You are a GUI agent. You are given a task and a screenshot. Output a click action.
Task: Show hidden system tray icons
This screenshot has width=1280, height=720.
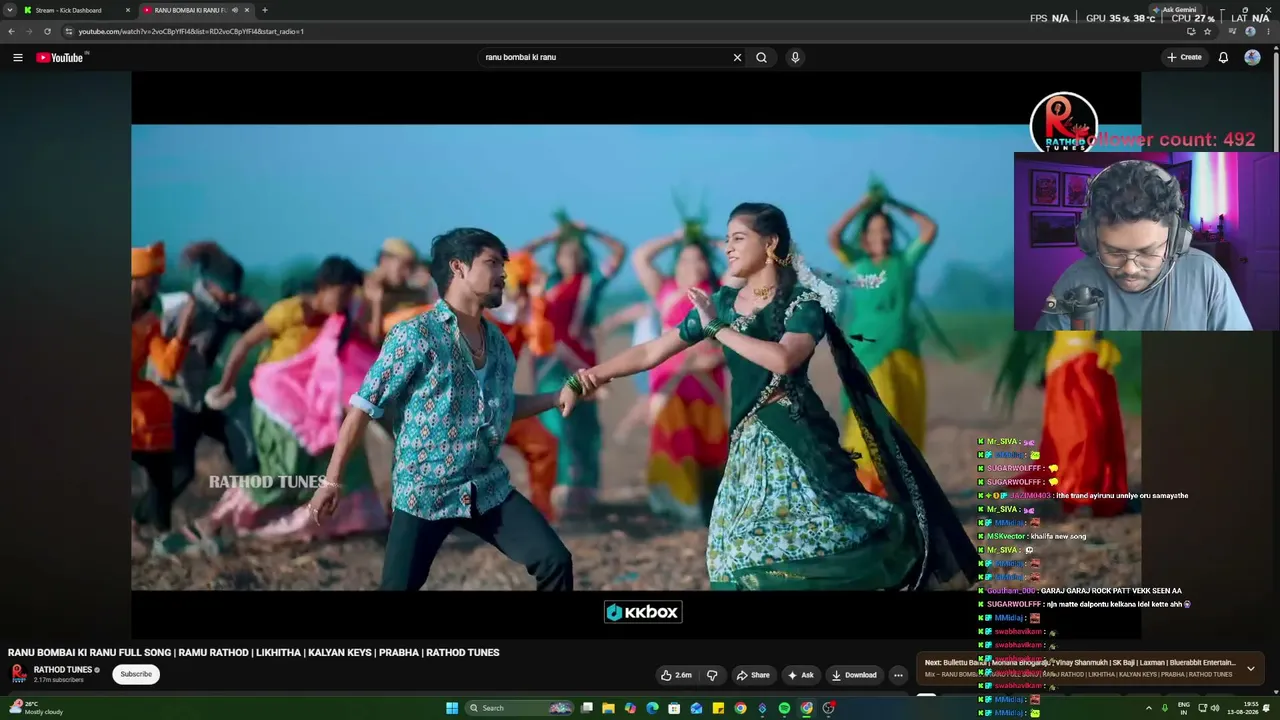click(x=1148, y=708)
